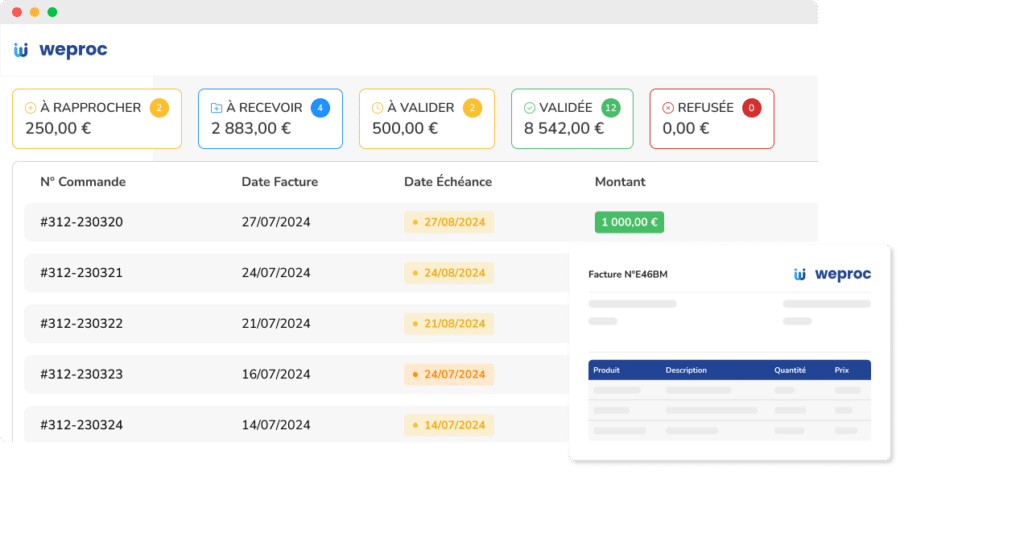Click the Refusée cross-circle icon
Screen dimensions: 1024x542
[x=668, y=108]
